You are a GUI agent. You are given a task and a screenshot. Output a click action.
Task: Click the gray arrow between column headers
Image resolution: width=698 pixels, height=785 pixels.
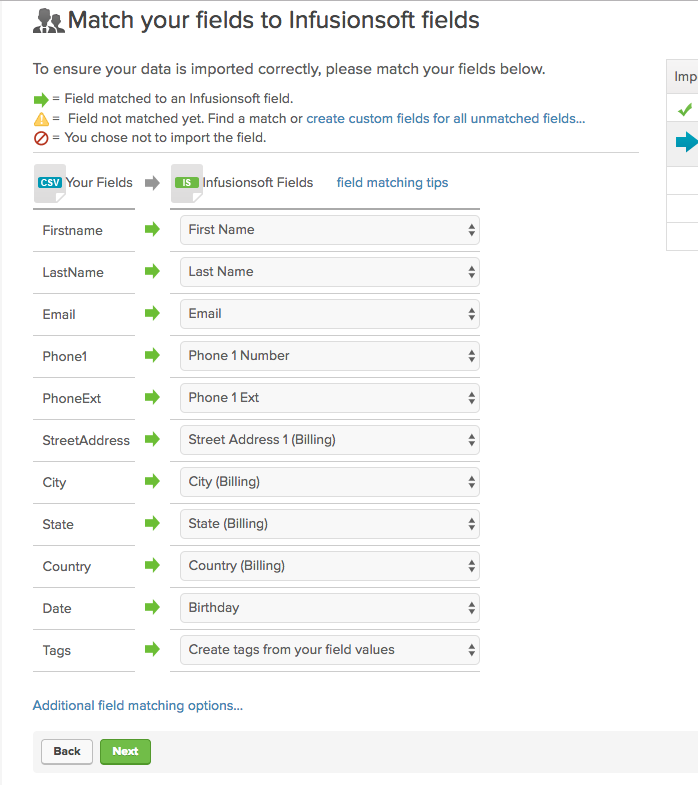coord(152,183)
